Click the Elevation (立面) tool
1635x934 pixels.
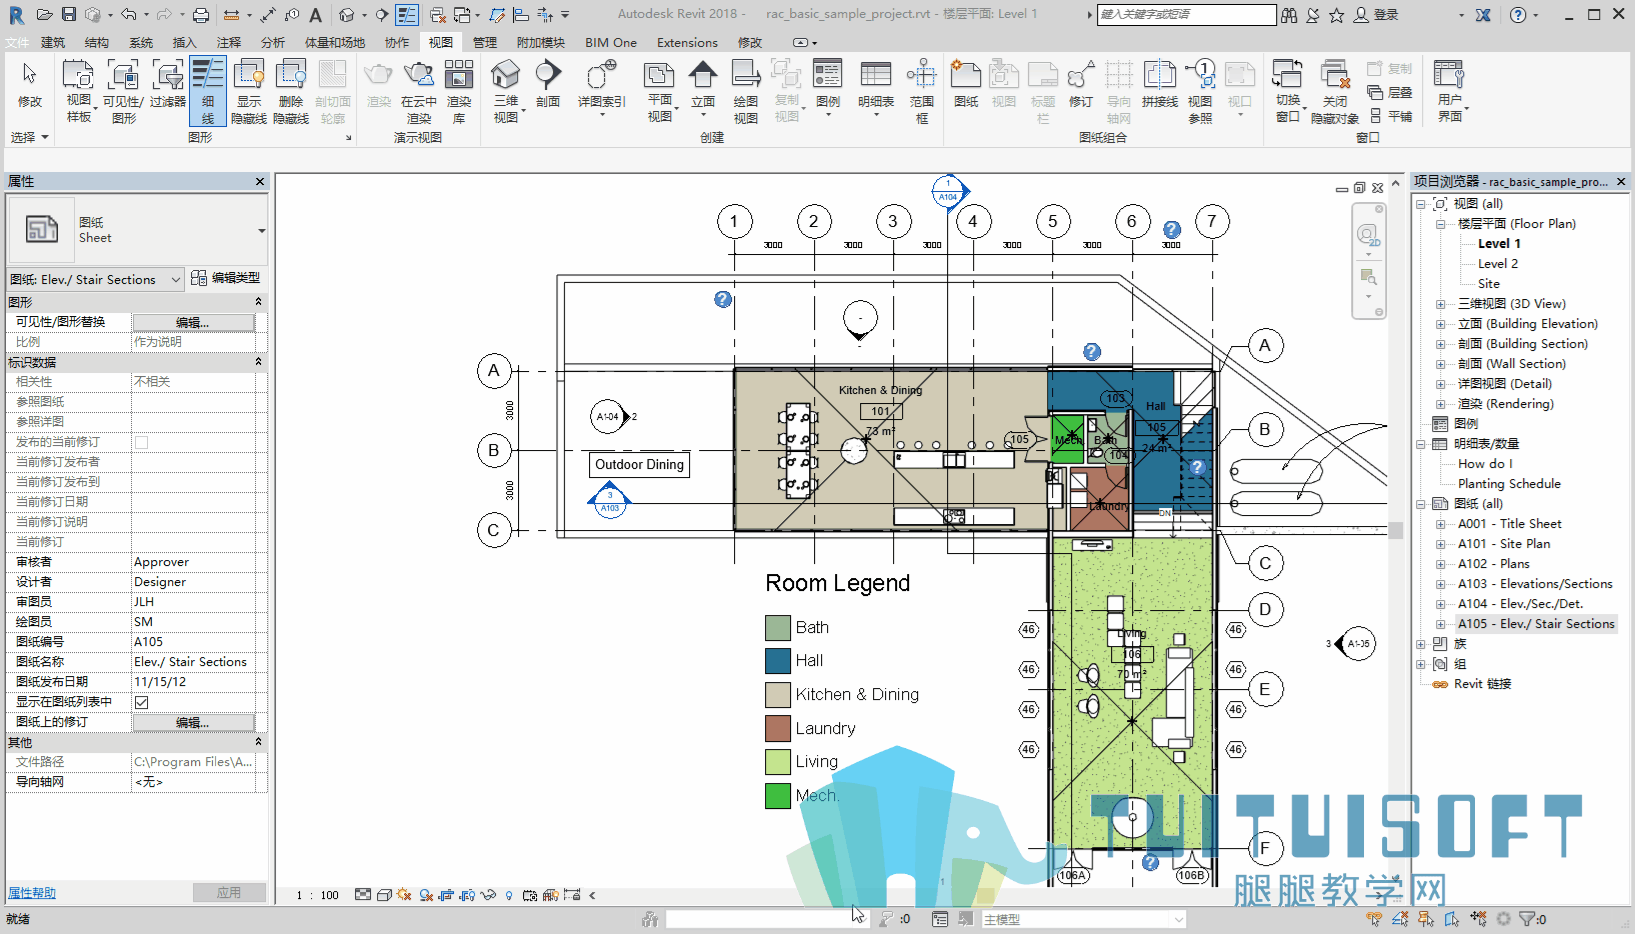[703, 88]
